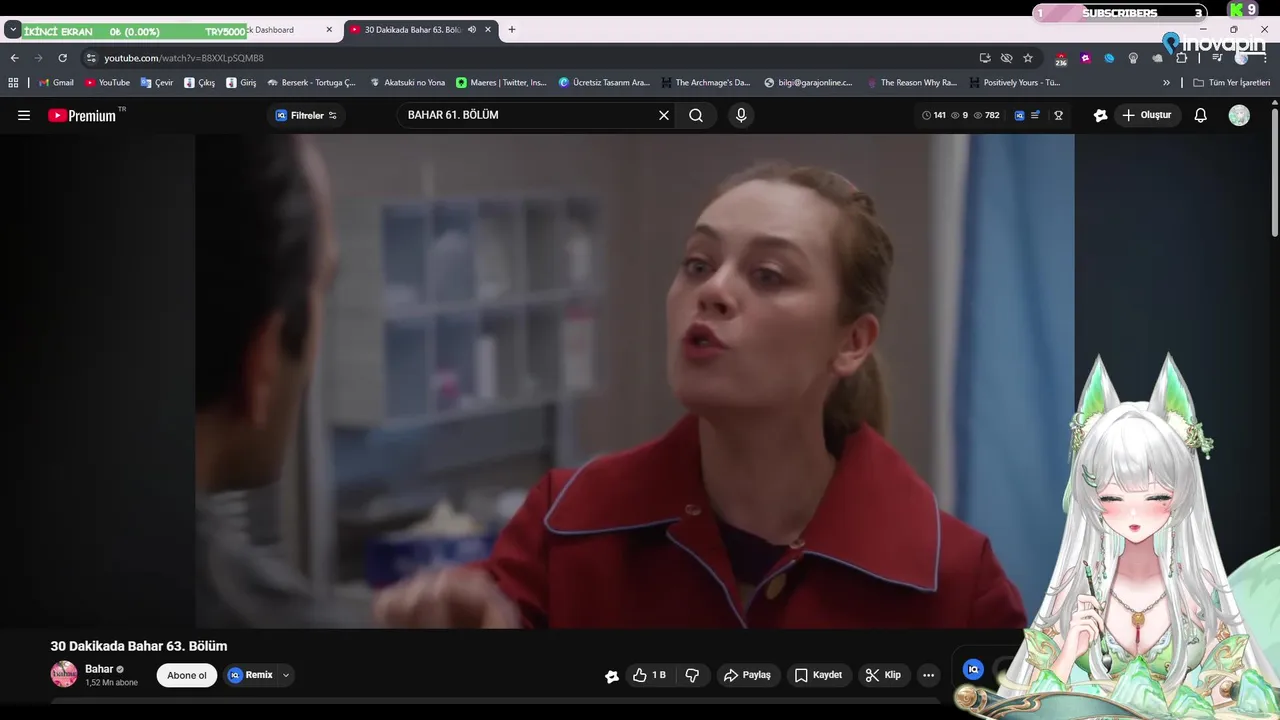This screenshot has height=720, width=1280.
Task: Open the YouTube bookmark
Action: click(107, 83)
